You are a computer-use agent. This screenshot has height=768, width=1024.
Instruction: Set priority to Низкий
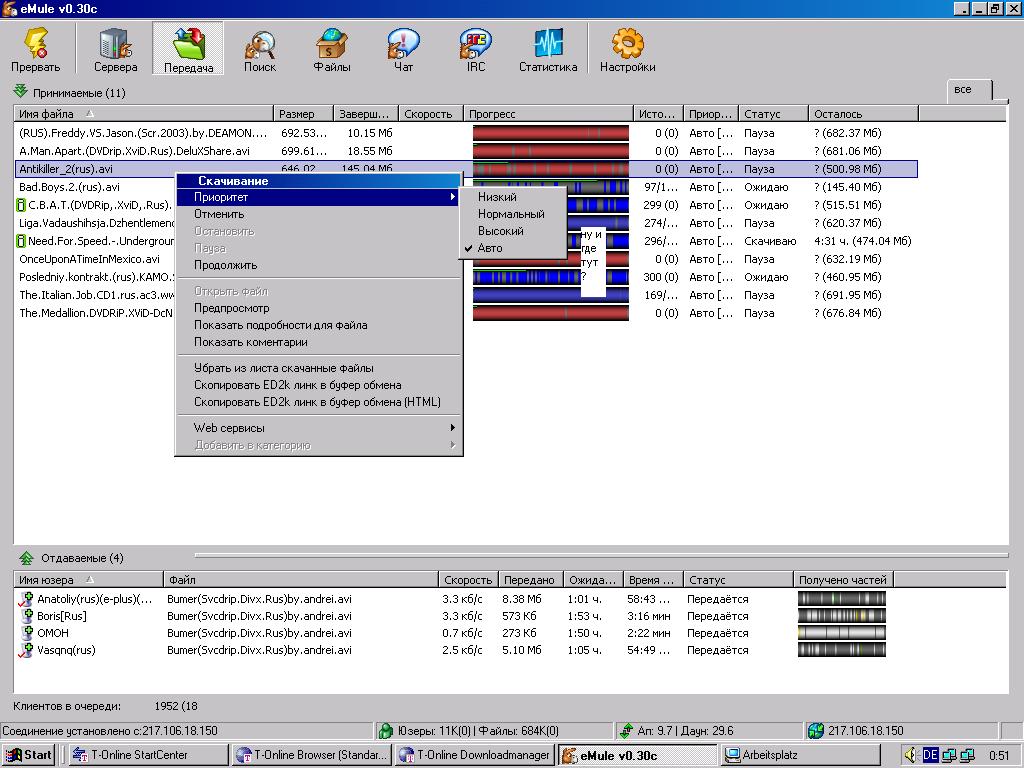click(513, 197)
